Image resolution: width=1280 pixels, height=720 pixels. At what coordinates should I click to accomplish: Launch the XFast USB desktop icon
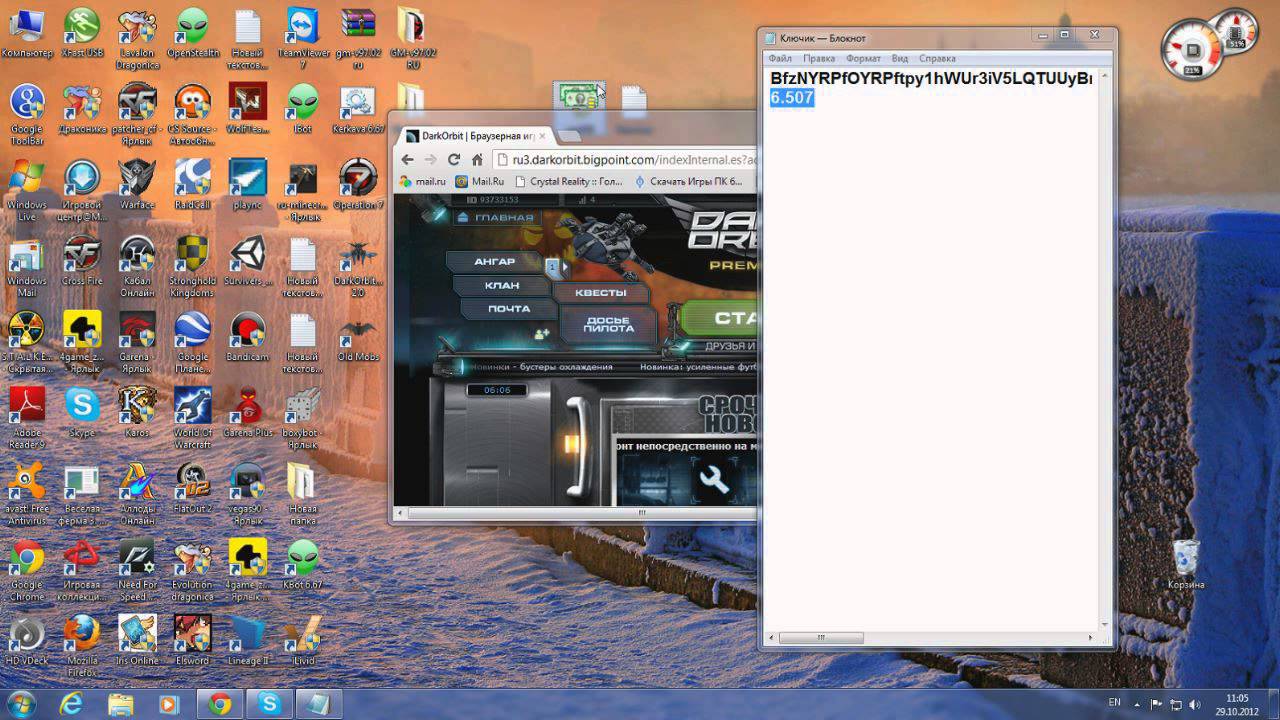coord(82,32)
